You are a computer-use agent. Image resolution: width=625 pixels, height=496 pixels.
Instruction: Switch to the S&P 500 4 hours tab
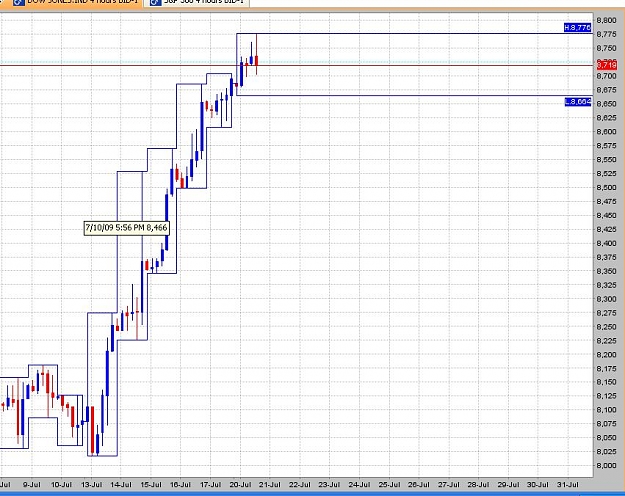(x=197, y=3)
